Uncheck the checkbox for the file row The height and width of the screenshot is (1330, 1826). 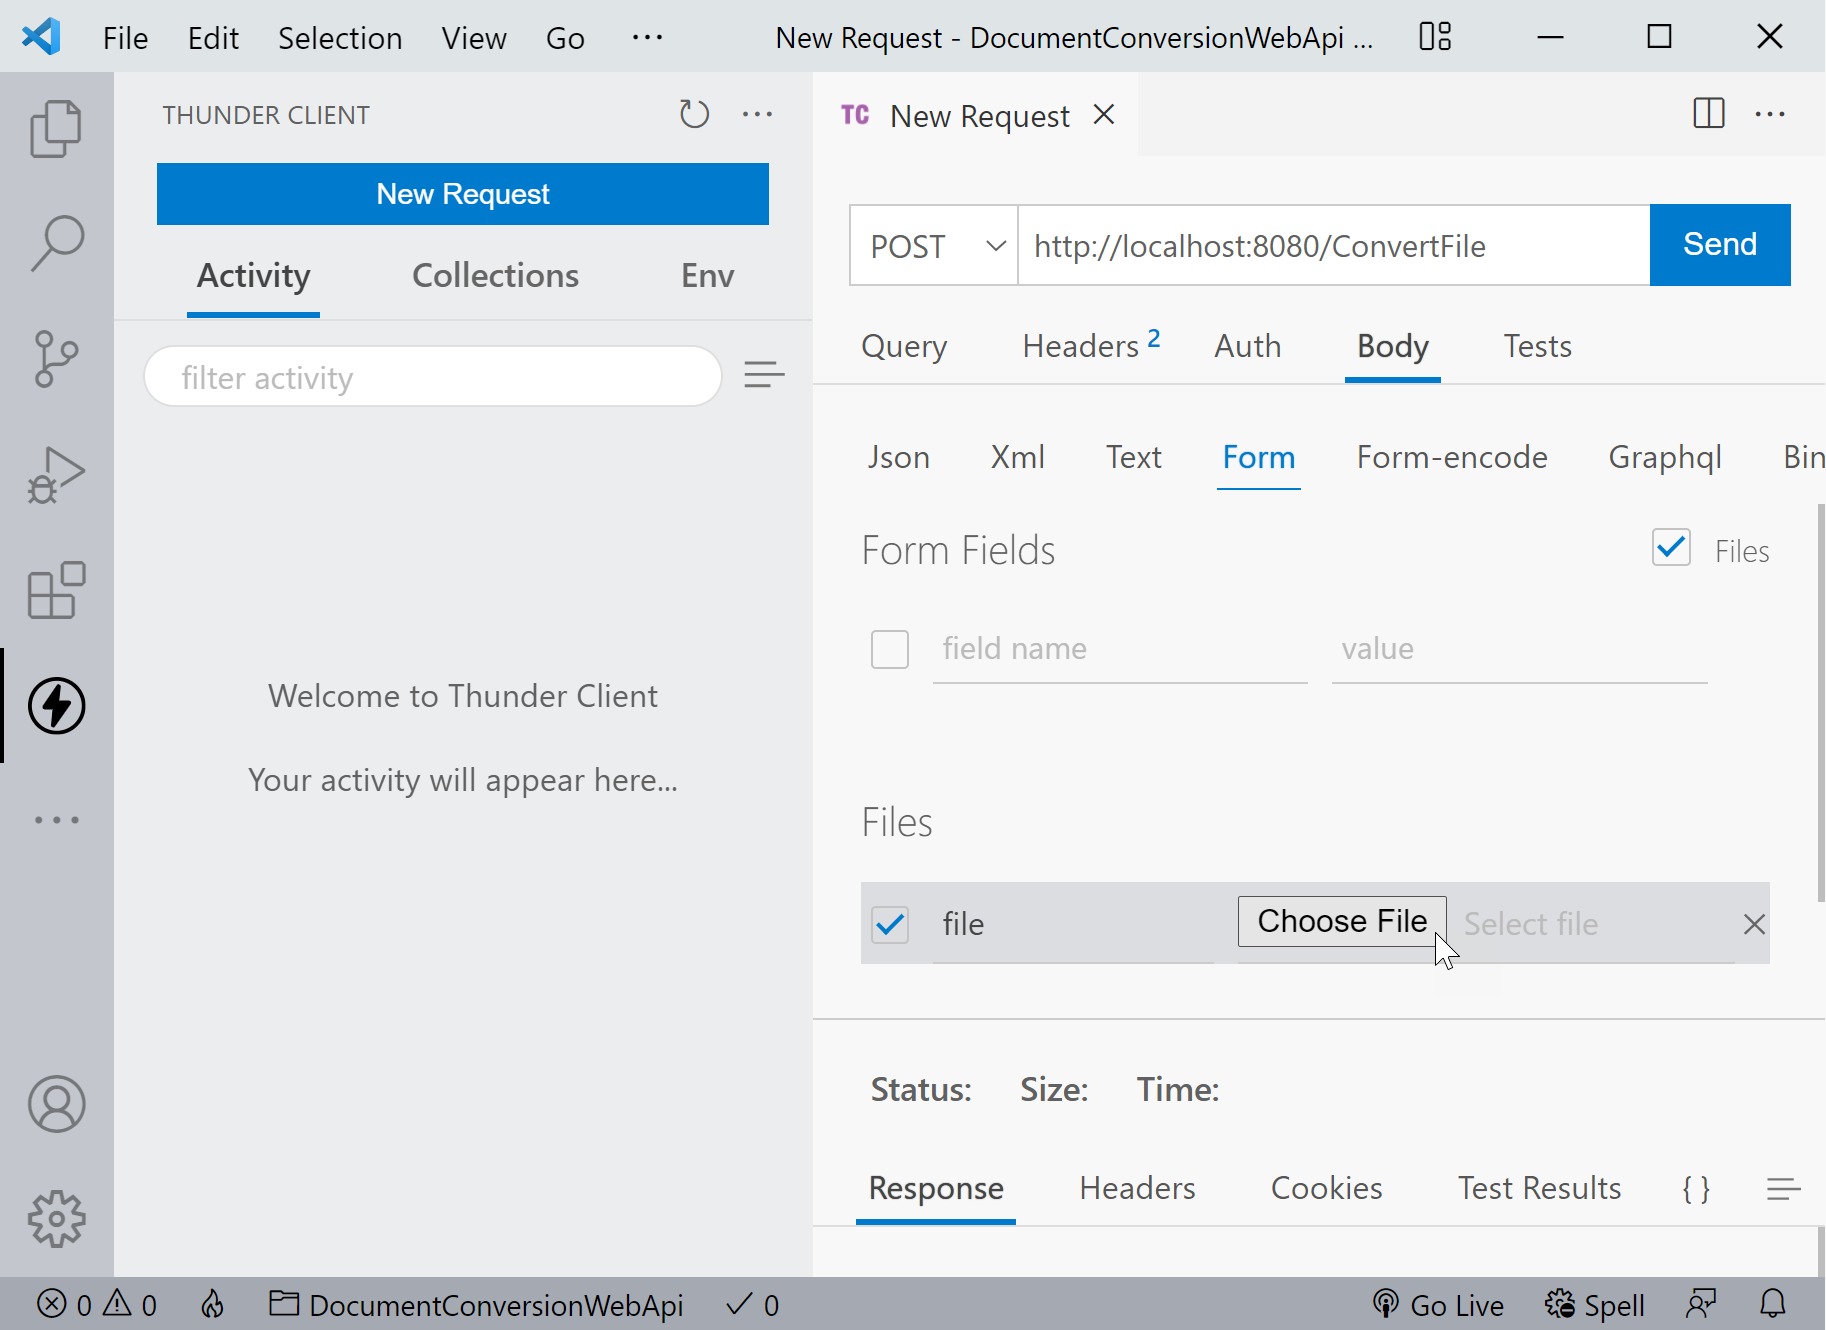[889, 924]
